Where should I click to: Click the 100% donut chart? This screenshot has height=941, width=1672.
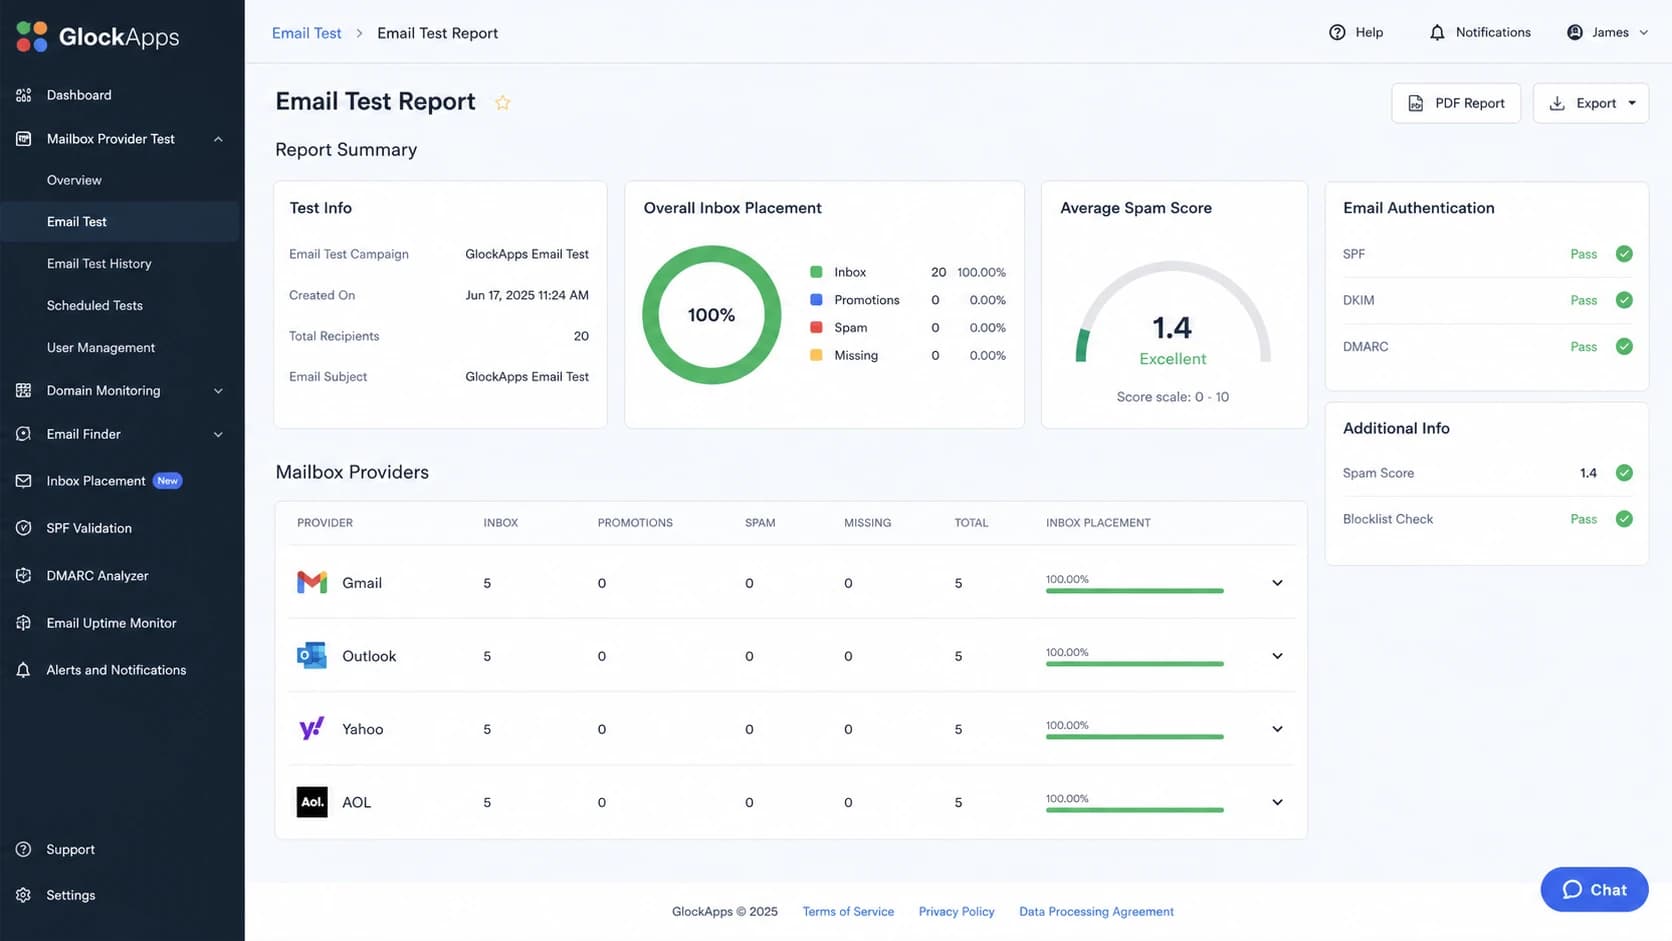(712, 315)
